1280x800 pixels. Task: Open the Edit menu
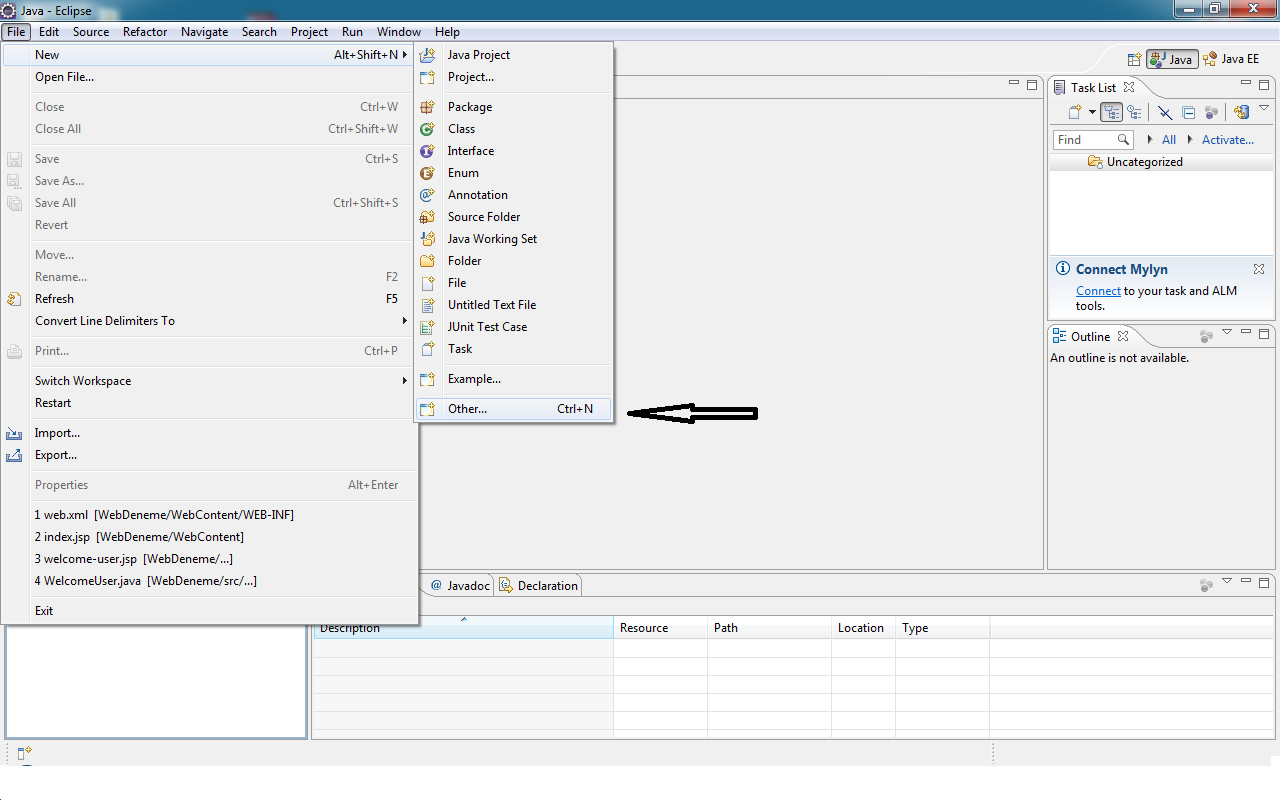(49, 32)
